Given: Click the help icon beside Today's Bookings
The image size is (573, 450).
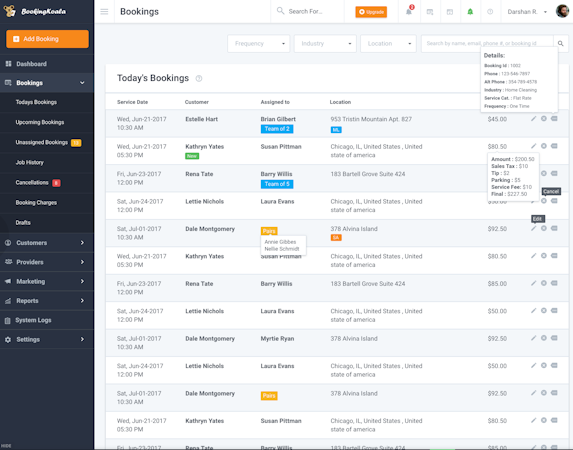Looking at the screenshot, I should point(199,79).
